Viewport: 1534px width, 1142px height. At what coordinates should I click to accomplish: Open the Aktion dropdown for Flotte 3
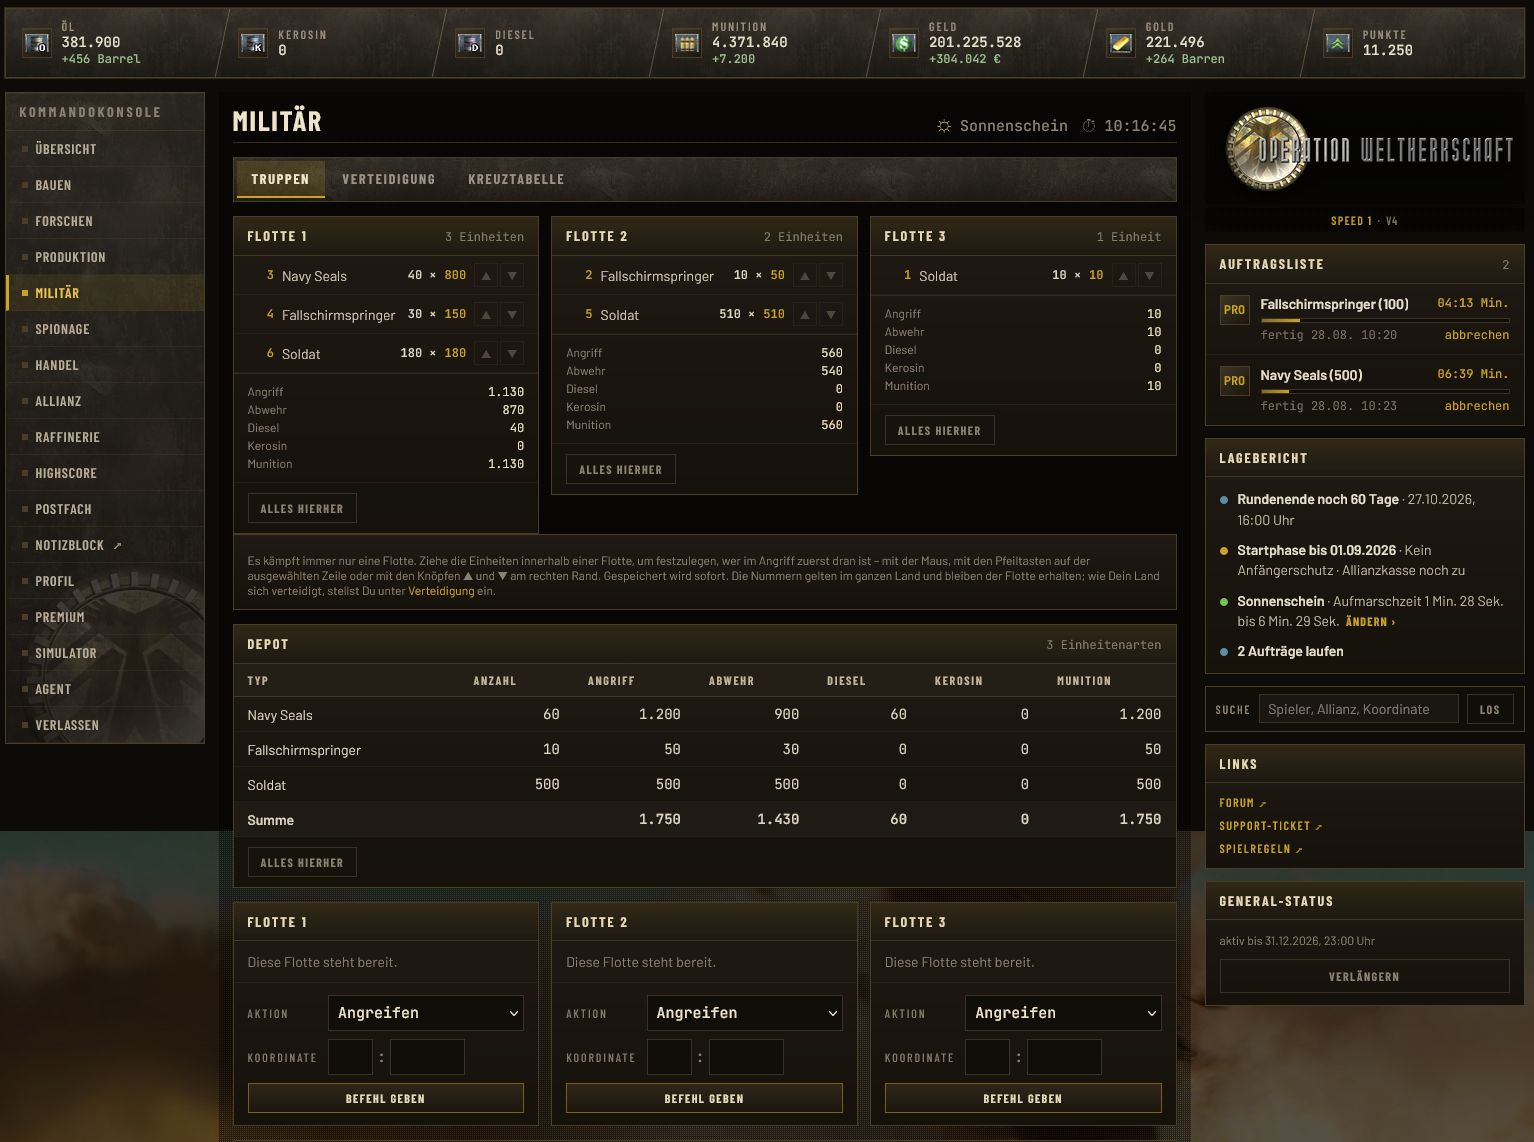[x=1063, y=1013]
